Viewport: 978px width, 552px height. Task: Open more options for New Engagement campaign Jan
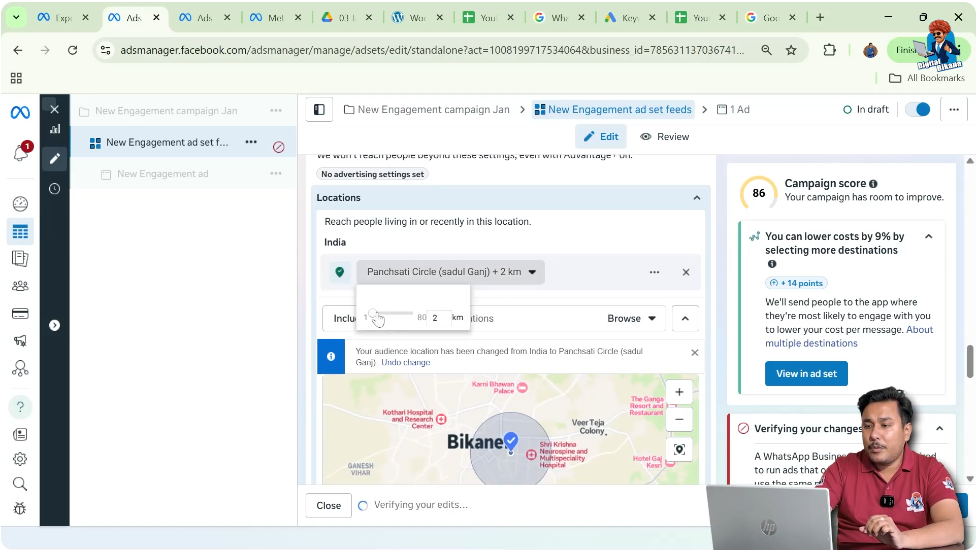[276, 110]
